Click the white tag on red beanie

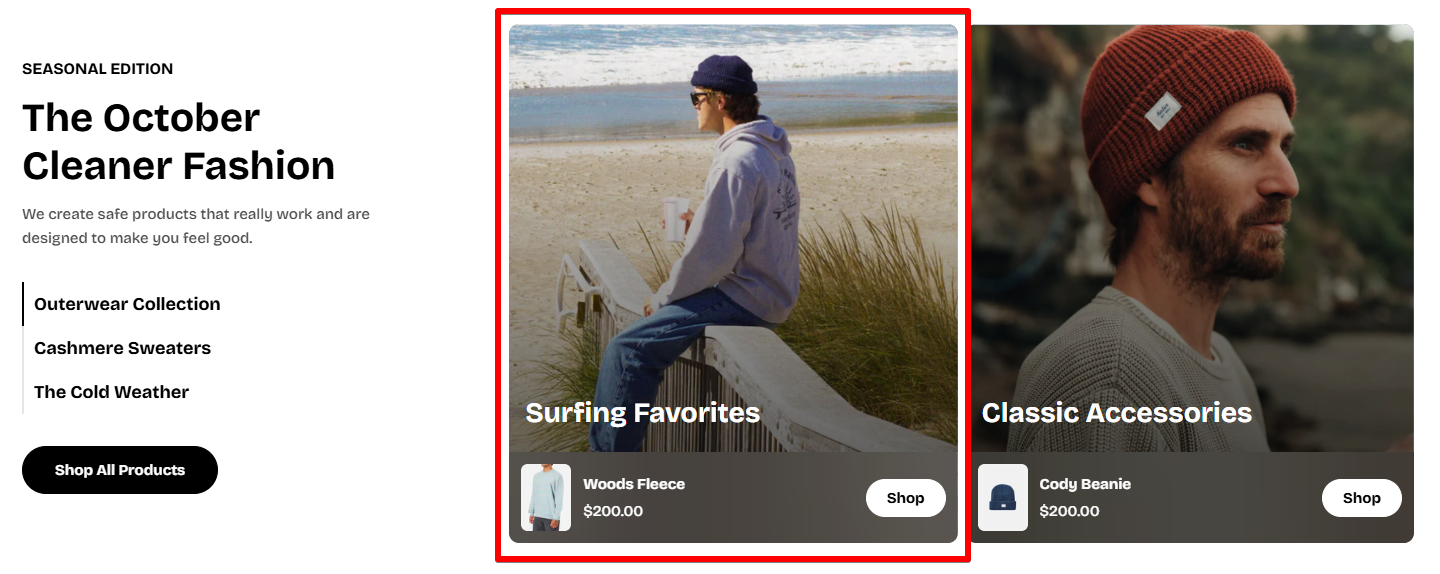(1162, 110)
